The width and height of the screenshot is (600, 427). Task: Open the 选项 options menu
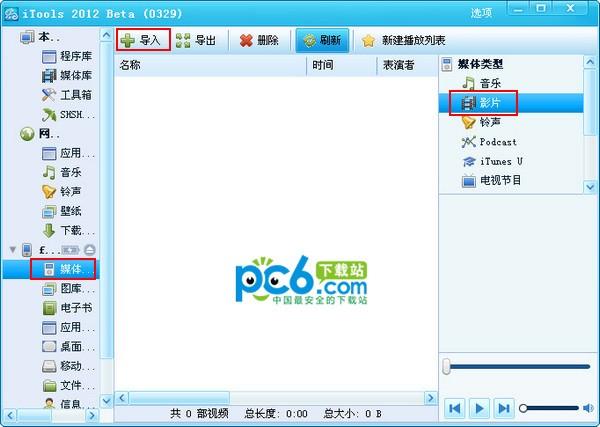point(481,13)
